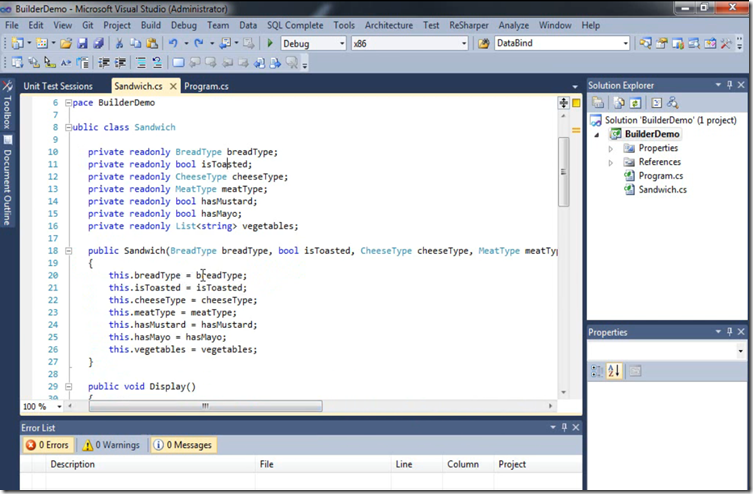Screen dimensions: 753x494
Task: Click the Redo arrow icon
Action: [x=198, y=43]
